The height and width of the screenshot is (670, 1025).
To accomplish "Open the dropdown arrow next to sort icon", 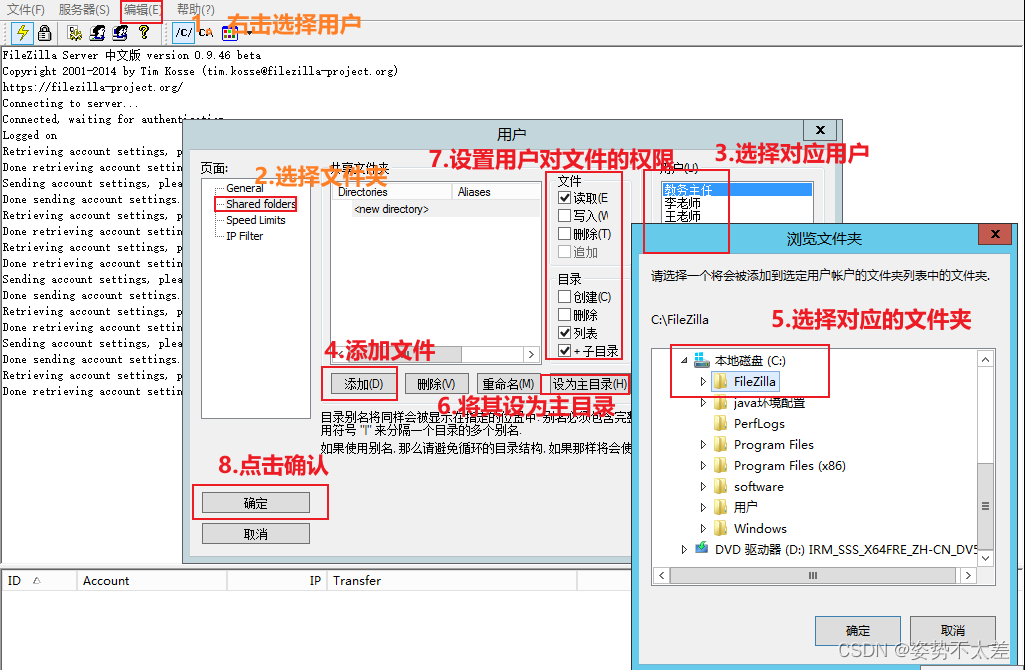I will click(249, 33).
